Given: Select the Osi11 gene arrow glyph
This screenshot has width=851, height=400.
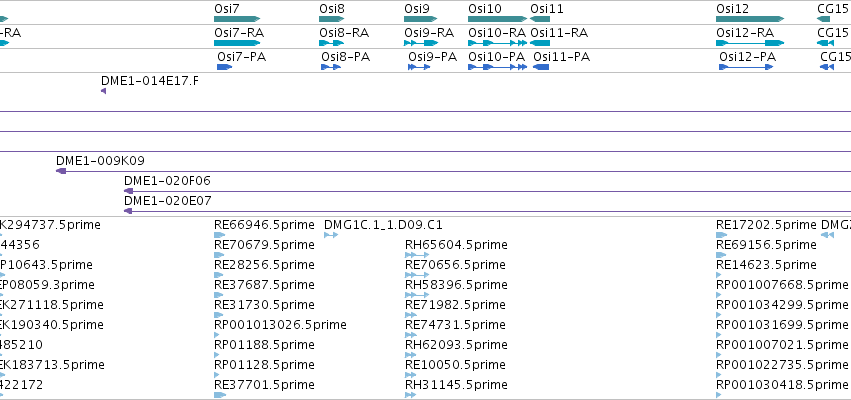Looking at the screenshot, I should click(x=540, y=19).
